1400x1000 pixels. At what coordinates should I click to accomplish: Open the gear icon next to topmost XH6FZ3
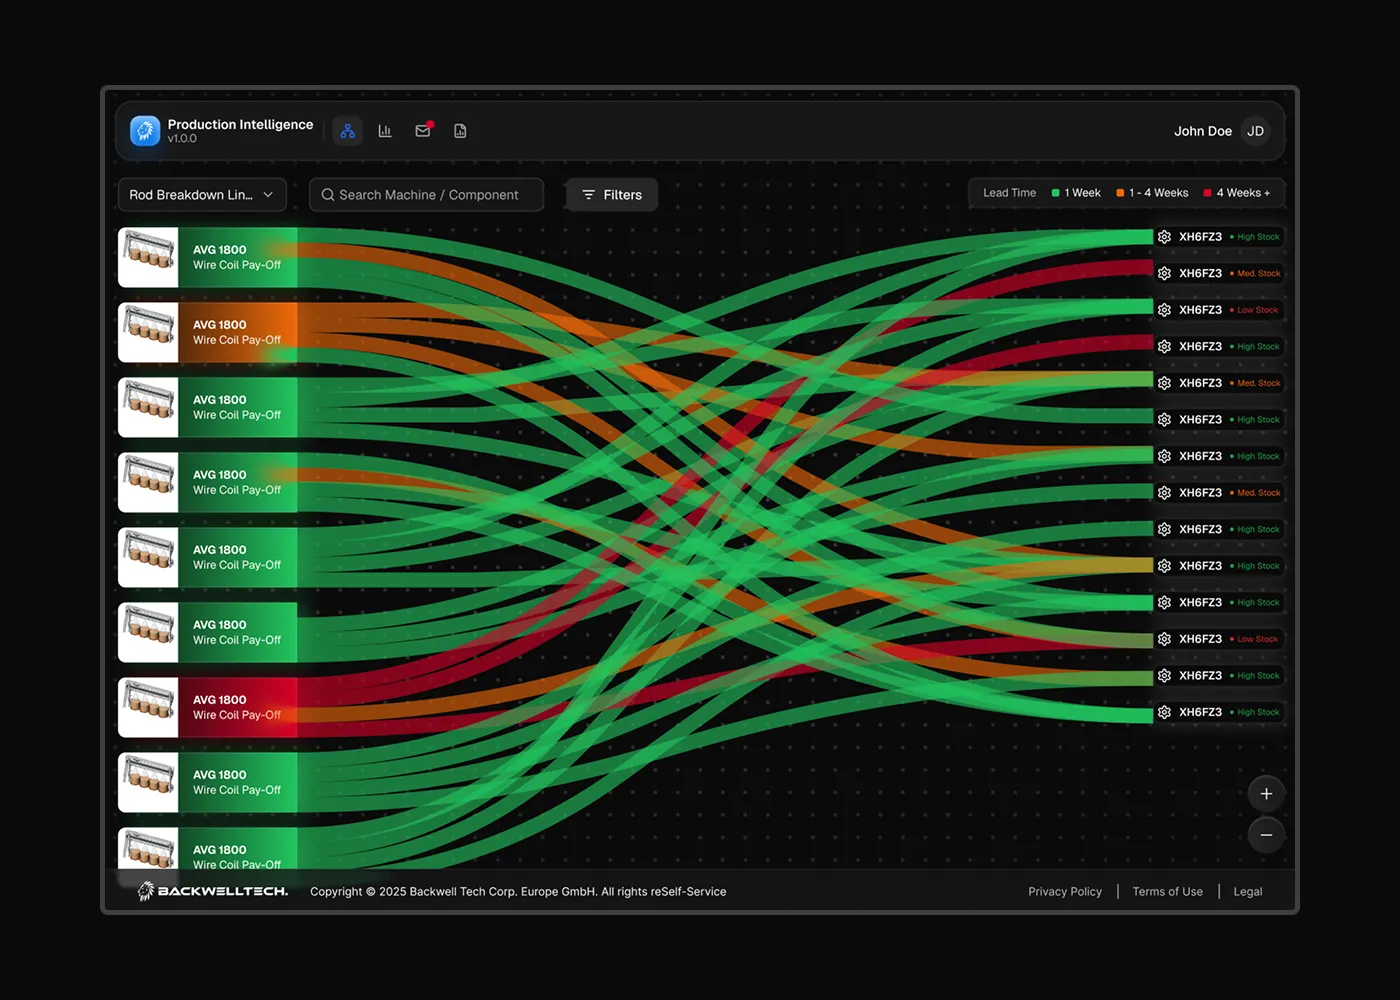click(x=1164, y=237)
